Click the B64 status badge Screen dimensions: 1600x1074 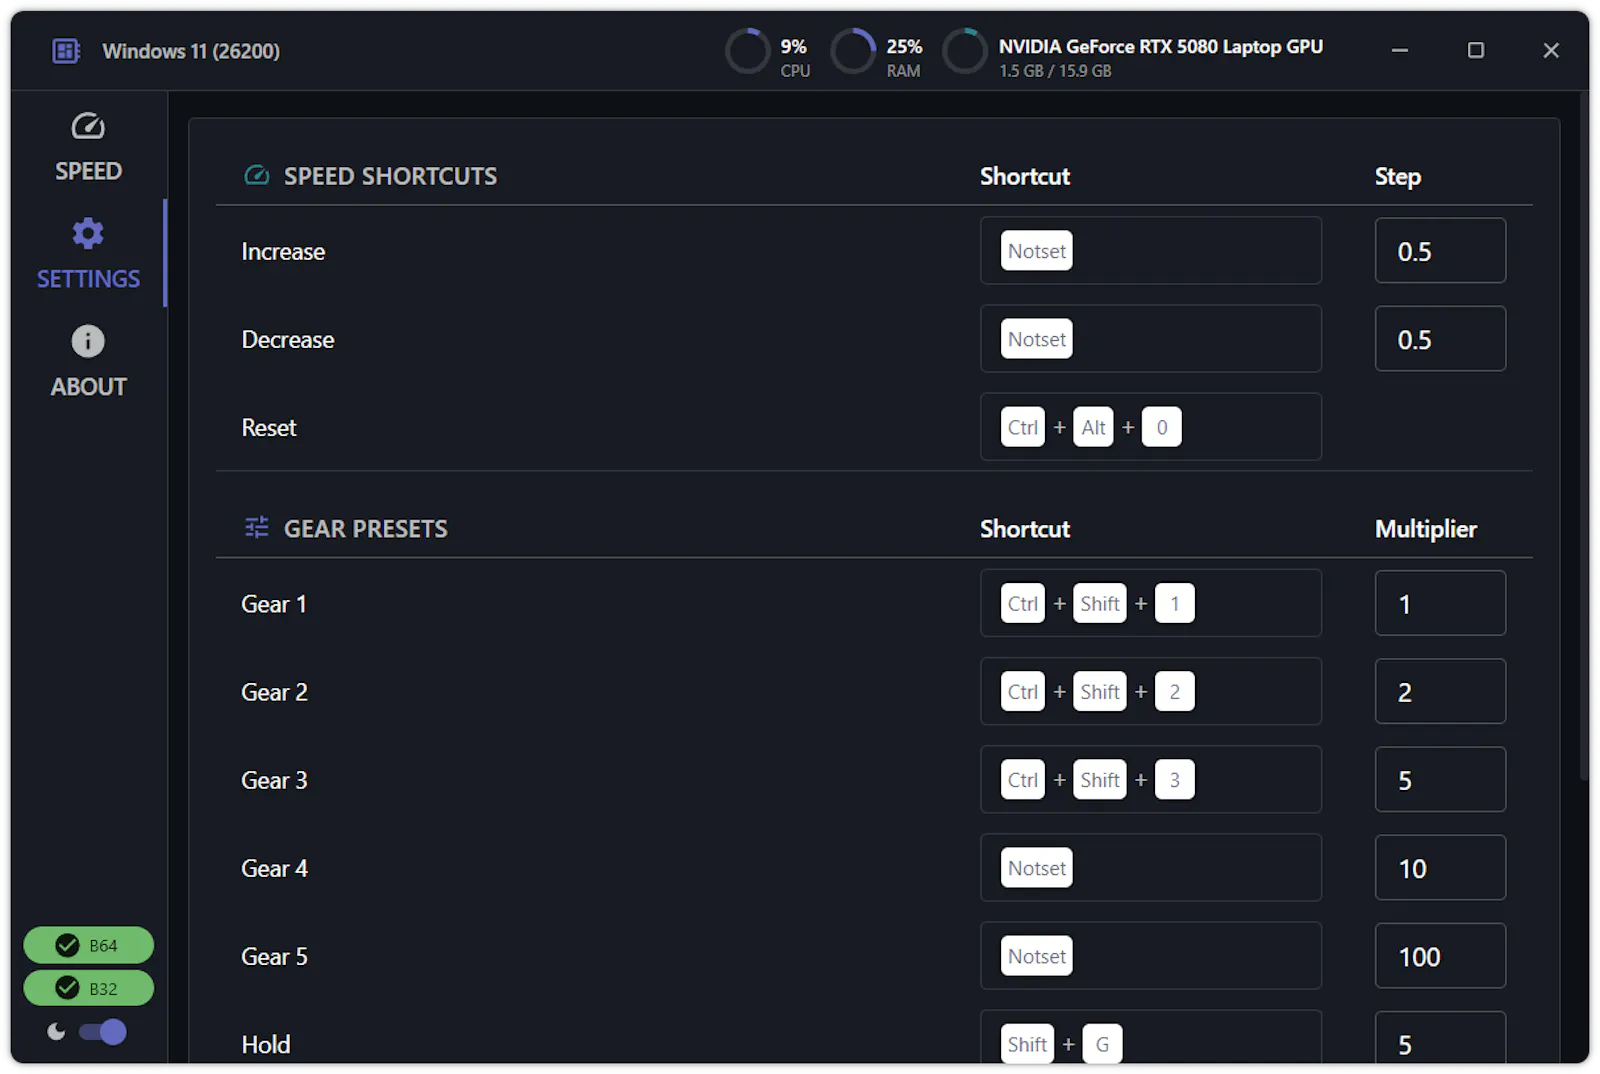point(89,945)
